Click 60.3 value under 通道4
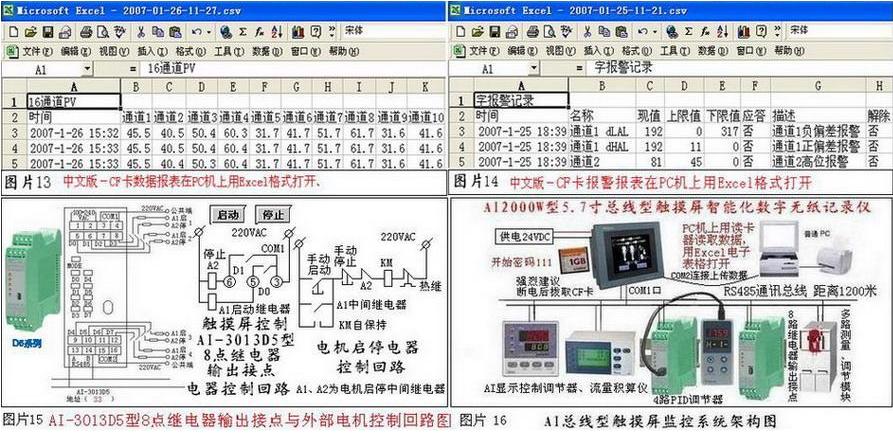This screenshot has height=436, width=893. [x=232, y=134]
